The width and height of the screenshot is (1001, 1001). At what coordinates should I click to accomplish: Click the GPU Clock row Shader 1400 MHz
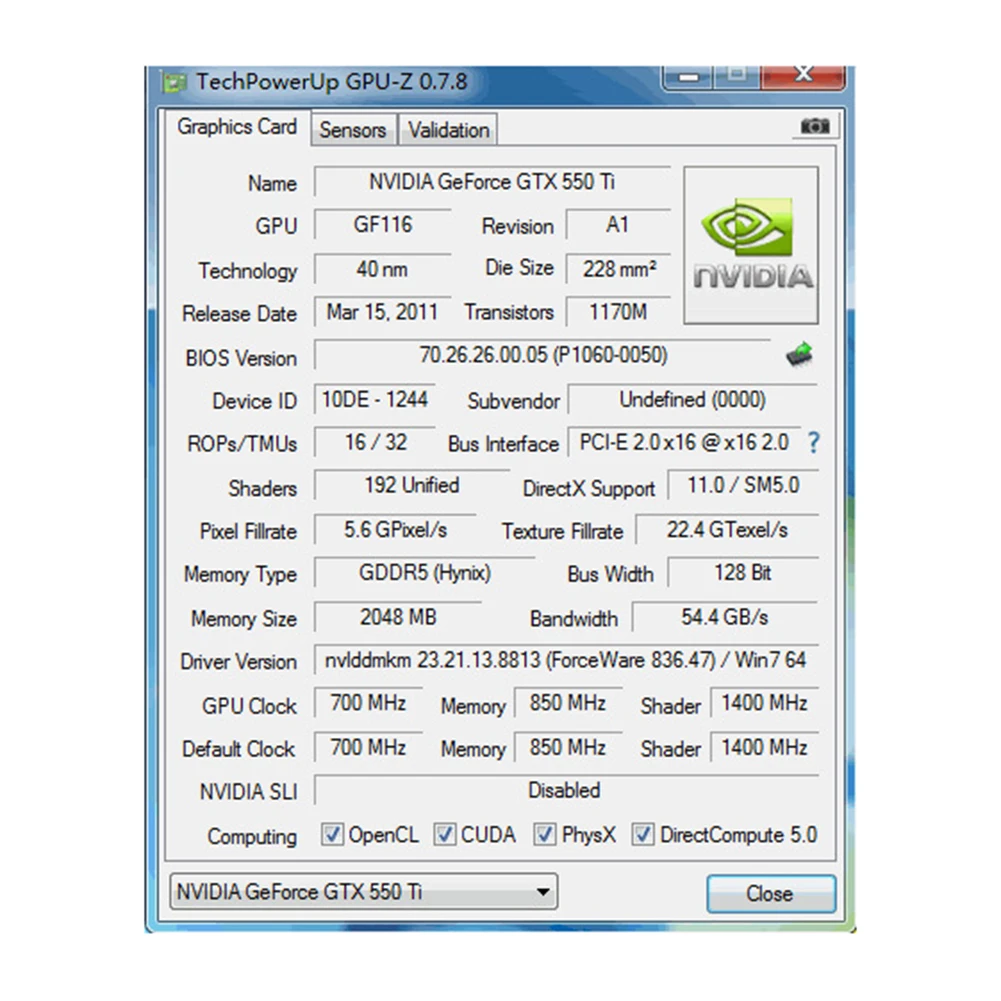(764, 704)
